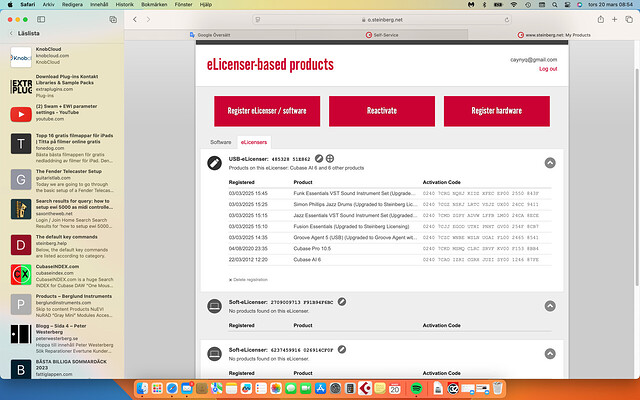Select Cubase AI 6 product row
The height and width of the screenshot is (400, 640).
390,259
